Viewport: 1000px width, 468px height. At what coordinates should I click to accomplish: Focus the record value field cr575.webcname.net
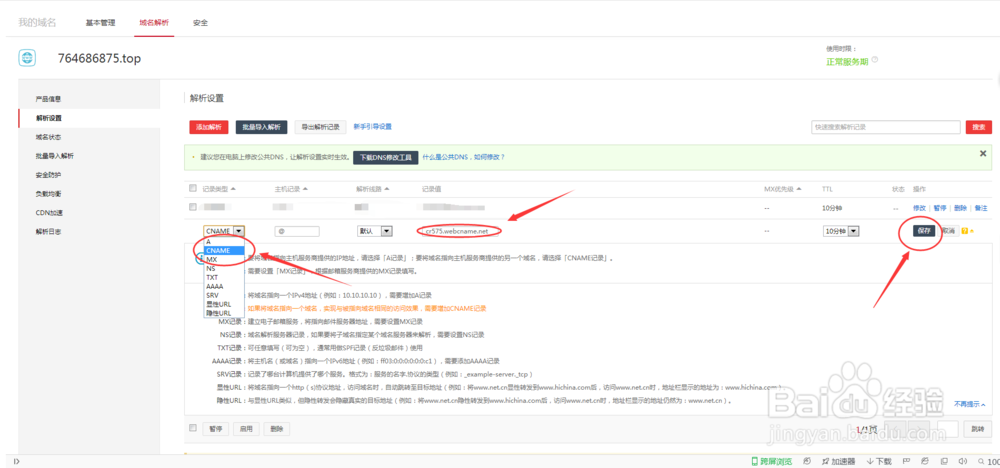pos(460,231)
